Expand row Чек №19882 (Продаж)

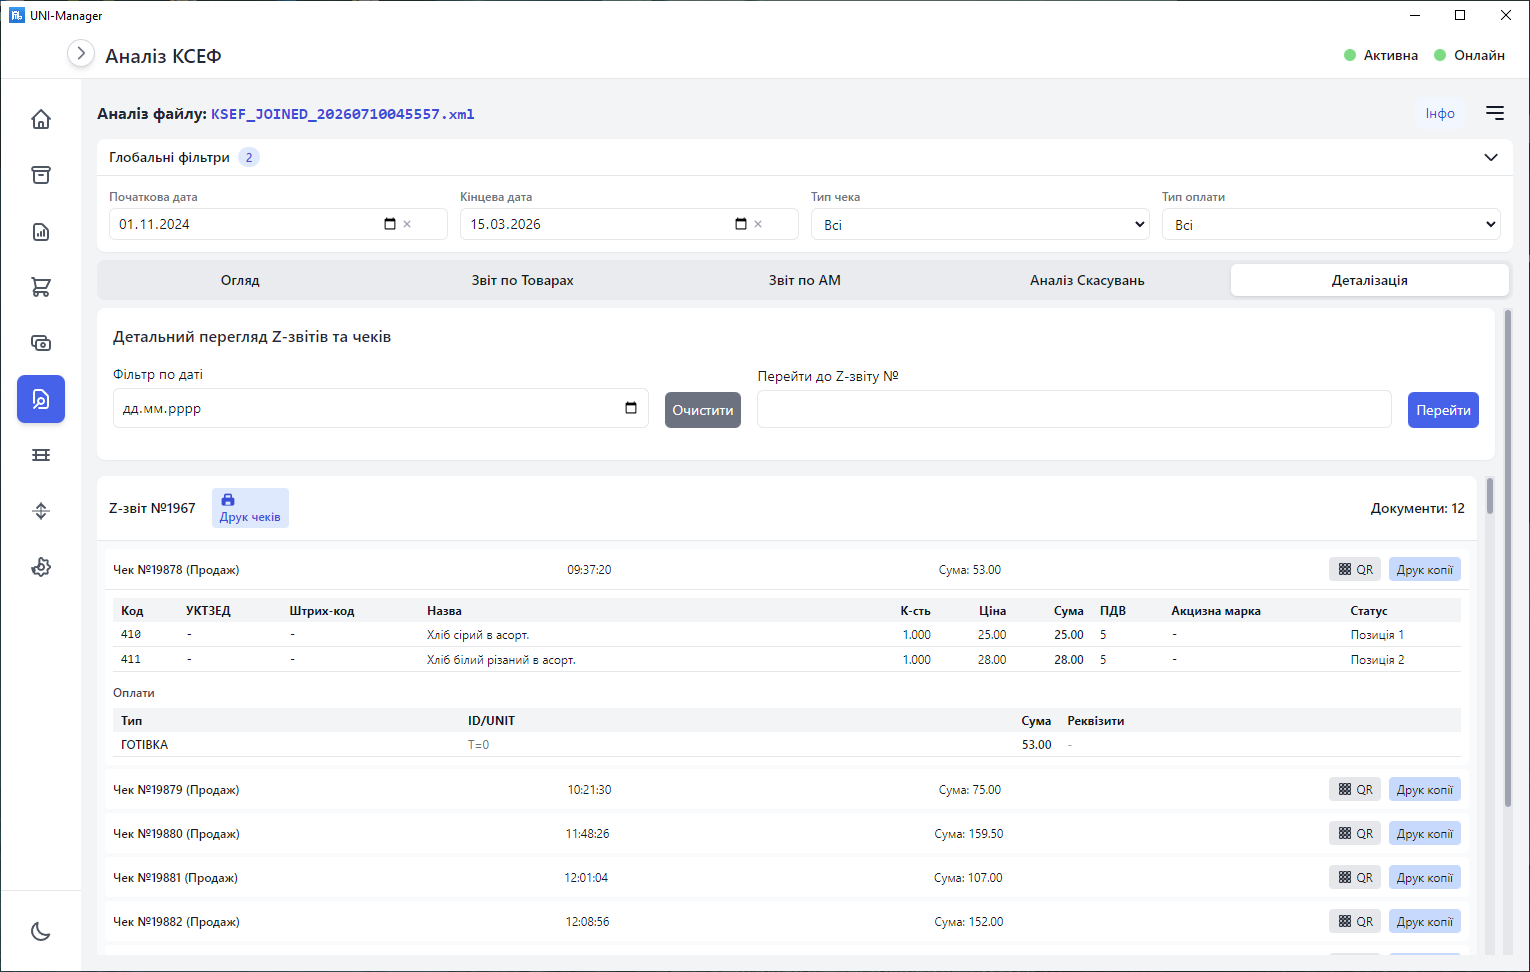click(x=785, y=921)
